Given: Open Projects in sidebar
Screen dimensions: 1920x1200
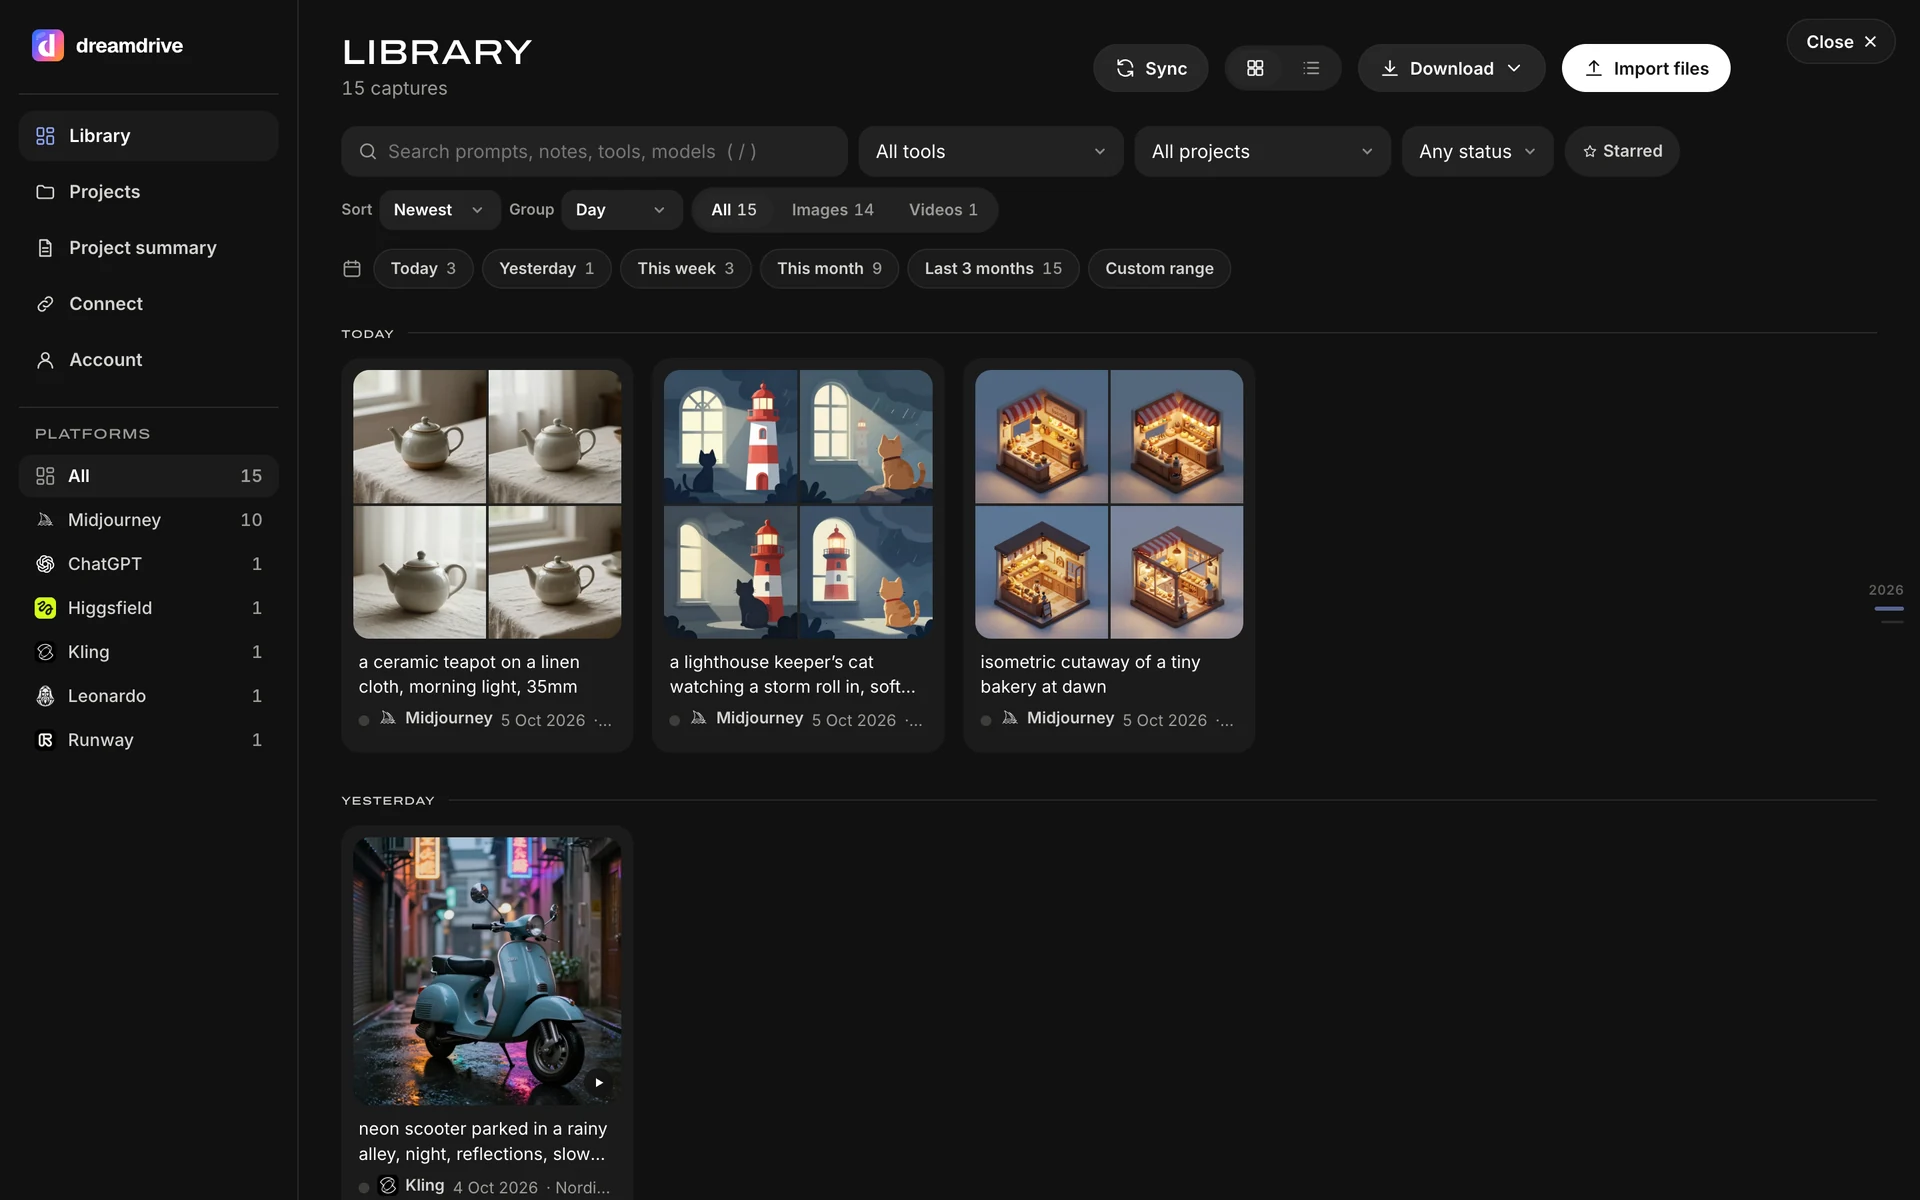Looking at the screenshot, I should (148, 192).
